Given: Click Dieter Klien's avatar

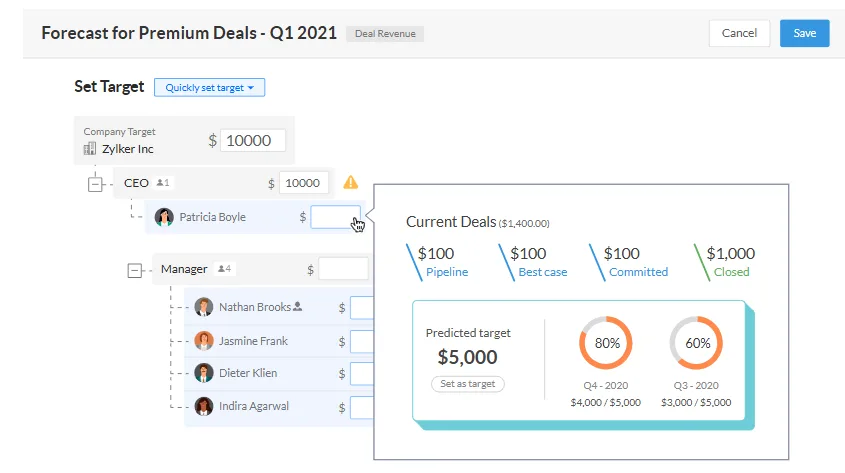Looking at the screenshot, I should [204, 373].
